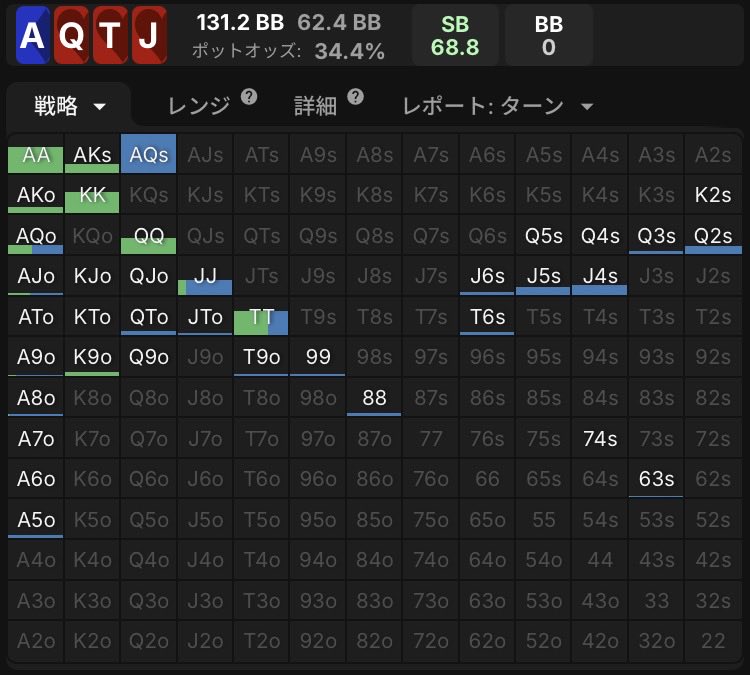Select the Q3s hand cell
This screenshot has width=750, height=675.
[656, 235]
